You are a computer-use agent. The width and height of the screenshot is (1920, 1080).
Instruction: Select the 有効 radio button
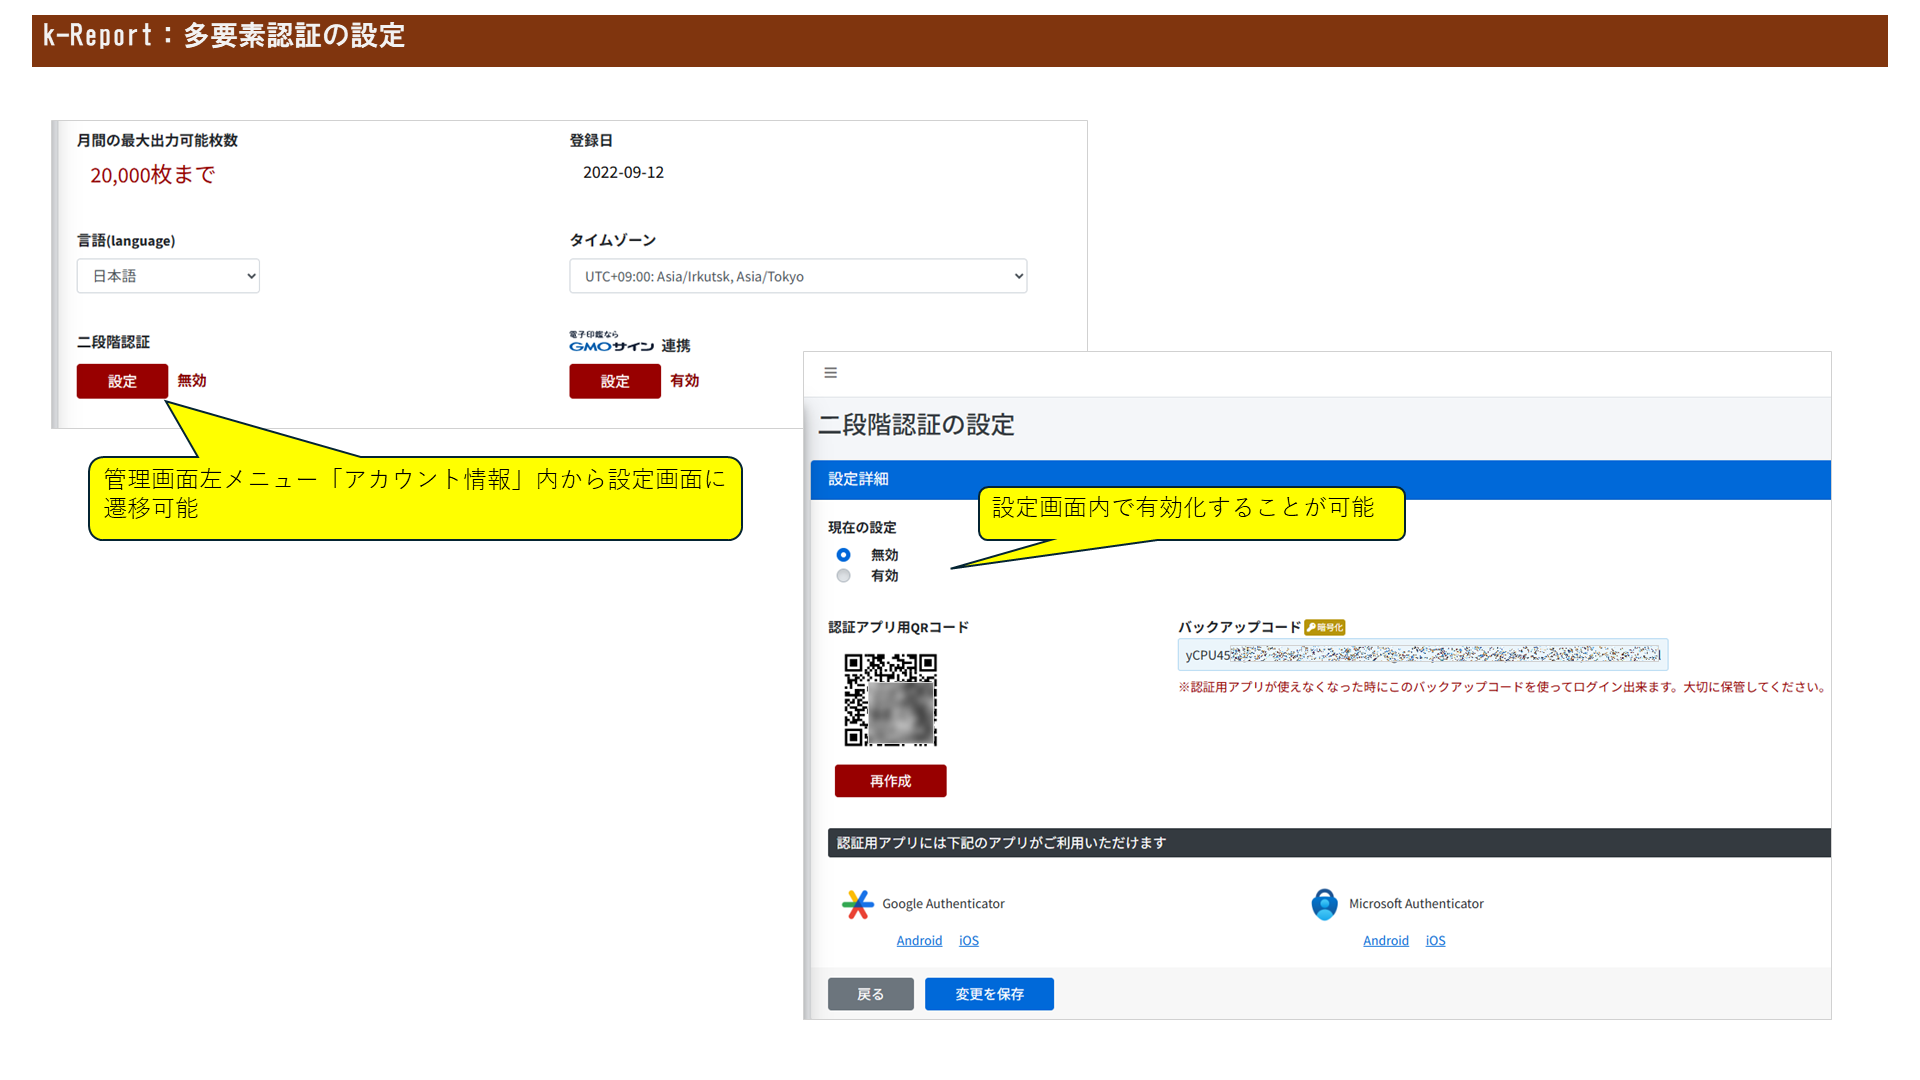[844, 576]
